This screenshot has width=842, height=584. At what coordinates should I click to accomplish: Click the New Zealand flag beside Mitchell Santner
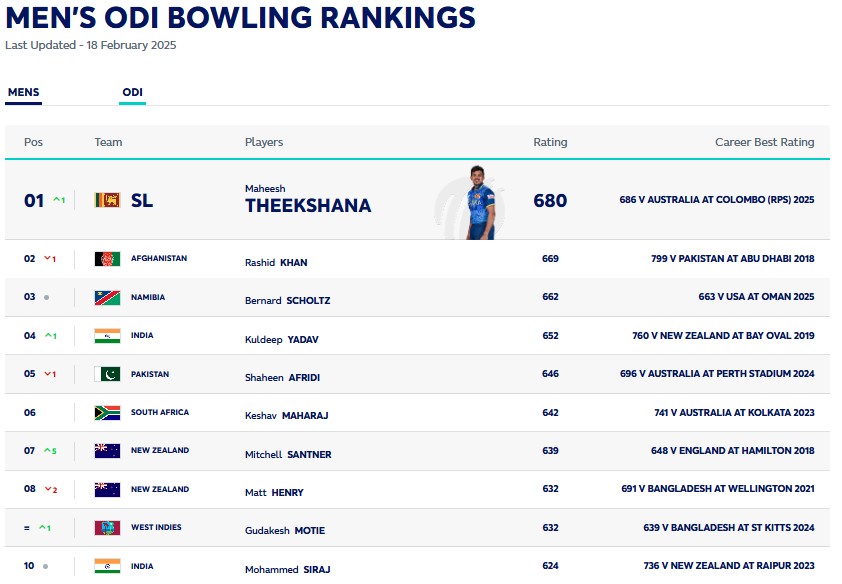click(107, 451)
